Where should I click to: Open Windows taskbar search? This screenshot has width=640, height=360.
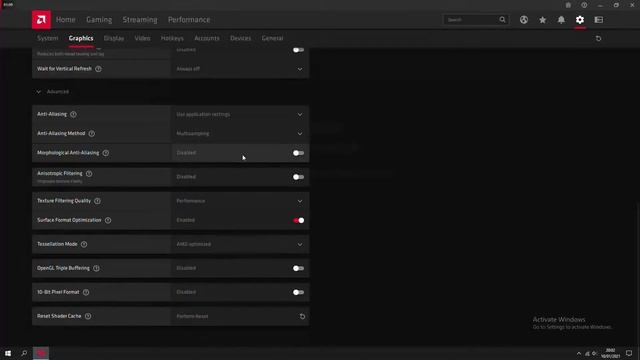point(24,353)
